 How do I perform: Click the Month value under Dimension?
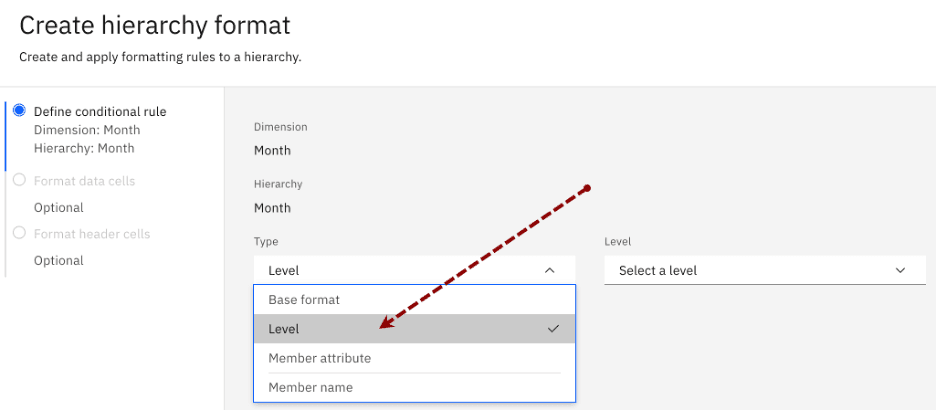(272, 151)
